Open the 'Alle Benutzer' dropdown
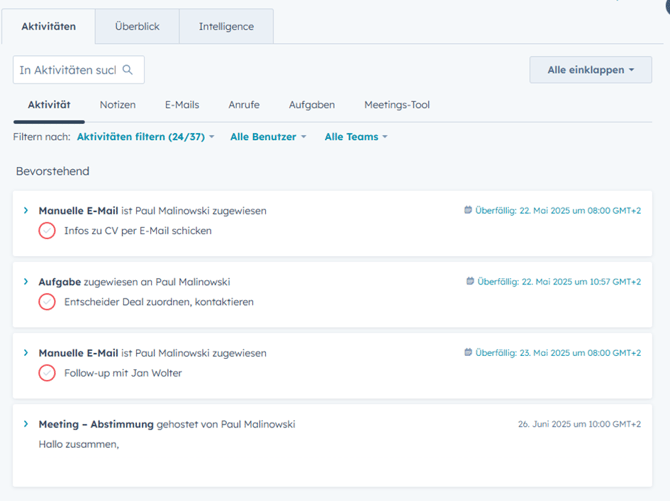The image size is (670, 501). click(x=268, y=137)
